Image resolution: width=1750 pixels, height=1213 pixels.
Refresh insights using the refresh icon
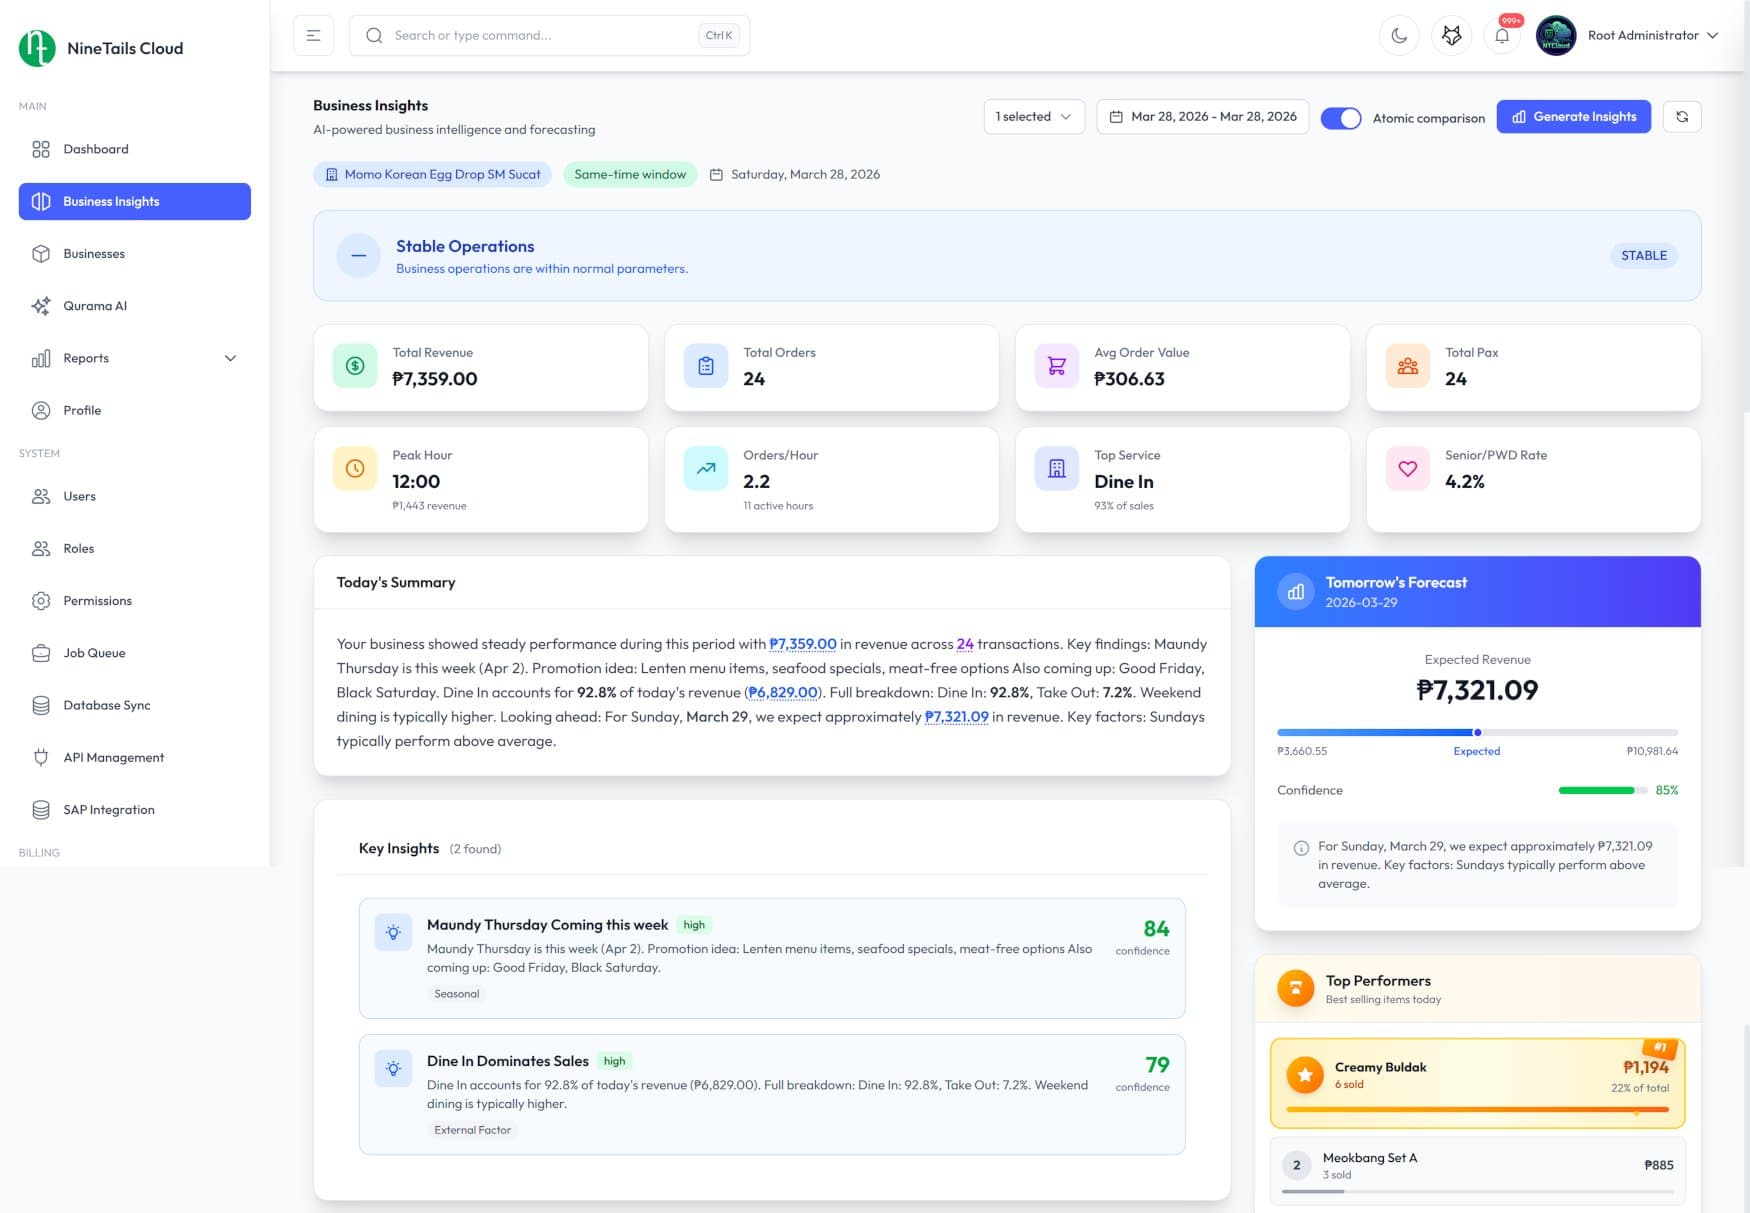pos(1682,116)
